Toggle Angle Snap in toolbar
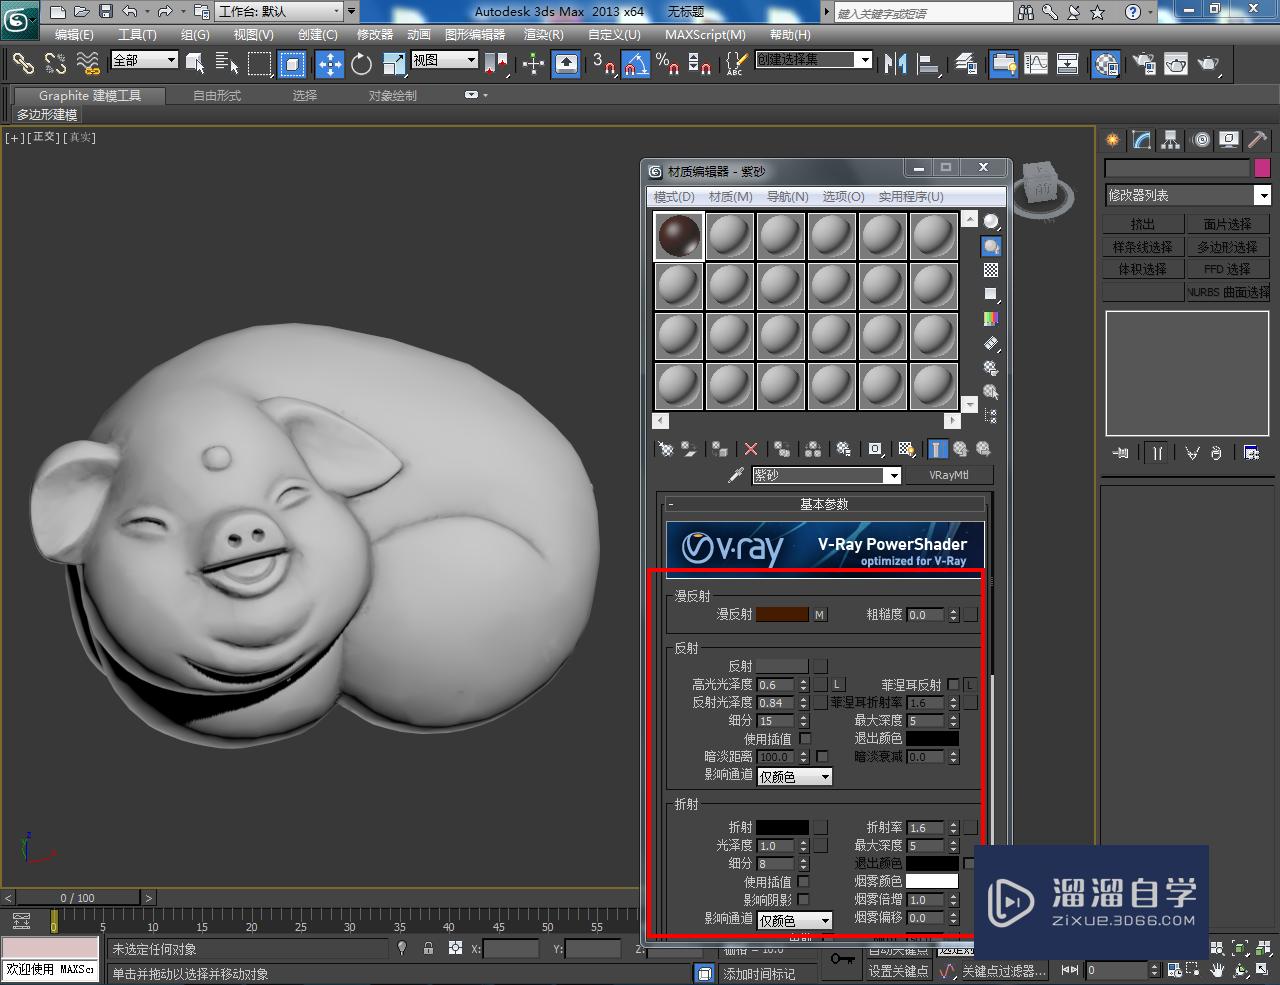This screenshot has width=1280, height=985. tap(636, 64)
